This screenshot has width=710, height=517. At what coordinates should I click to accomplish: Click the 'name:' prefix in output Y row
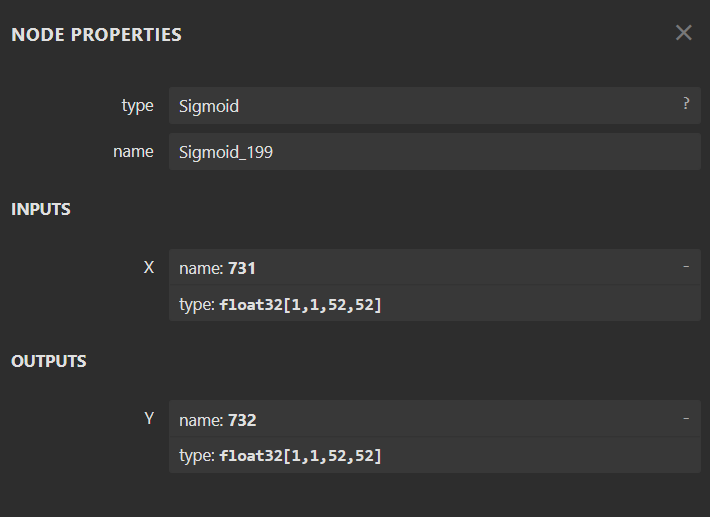[201, 420]
